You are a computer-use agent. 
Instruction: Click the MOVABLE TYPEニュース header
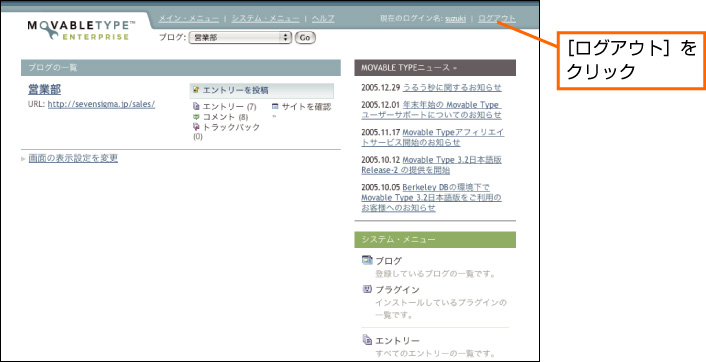[x=435, y=68]
